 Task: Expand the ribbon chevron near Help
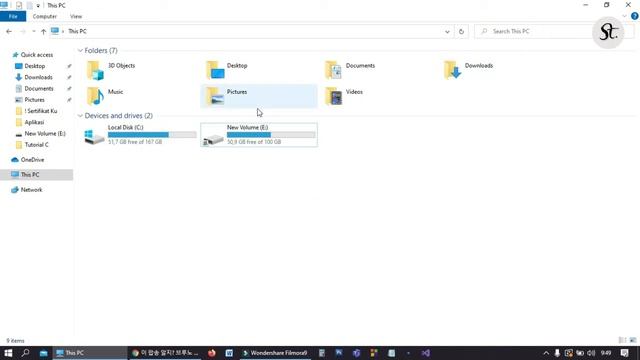click(x=624, y=16)
